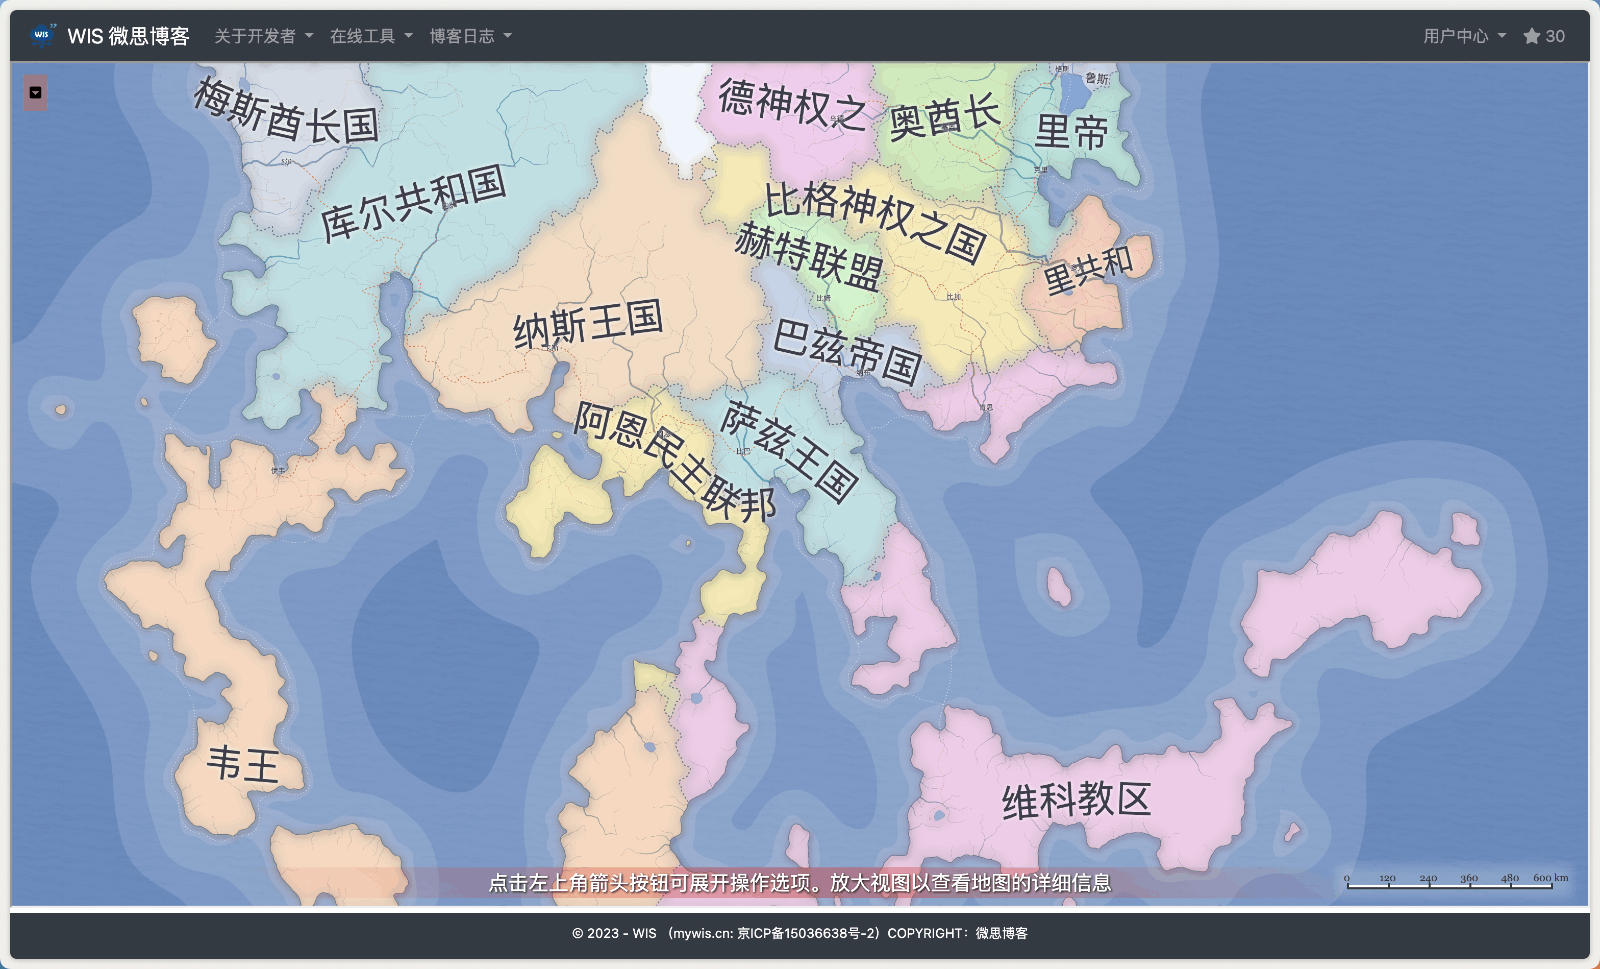Screen dimensions: 1600x969
Task: Click the hint banner about arrow button
Action: pos(800,883)
